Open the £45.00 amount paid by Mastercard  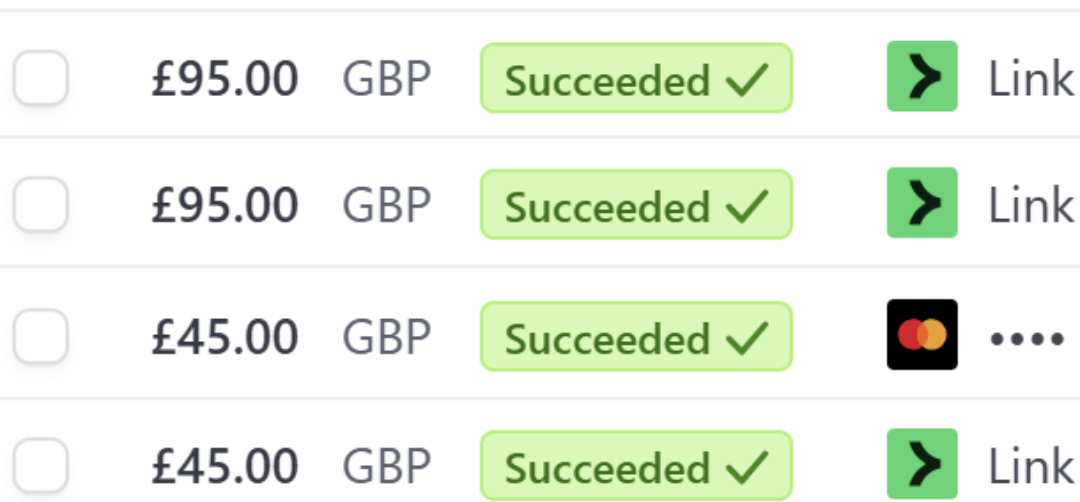point(225,337)
